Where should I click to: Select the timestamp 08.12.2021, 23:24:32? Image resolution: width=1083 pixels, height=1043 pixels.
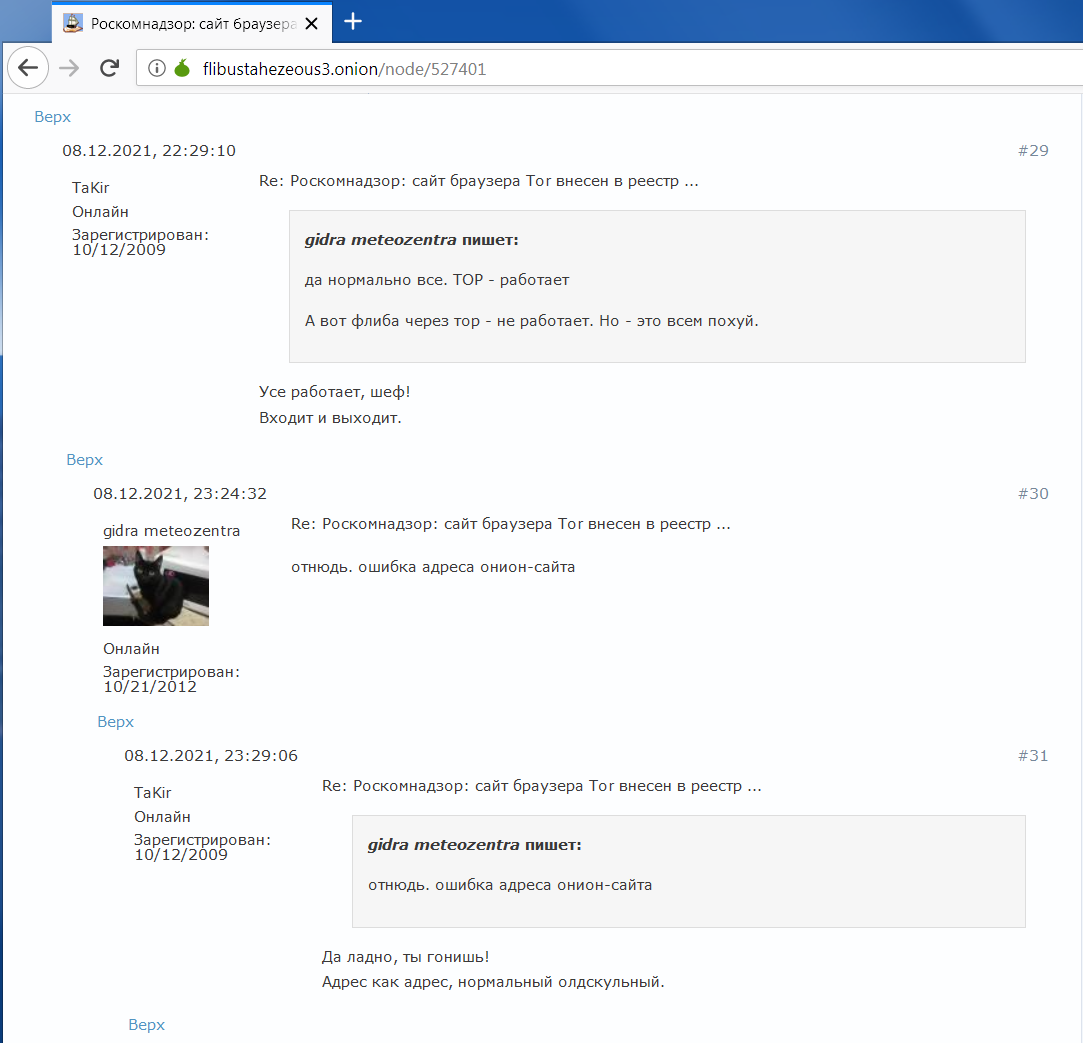click(x=180, y=493)
